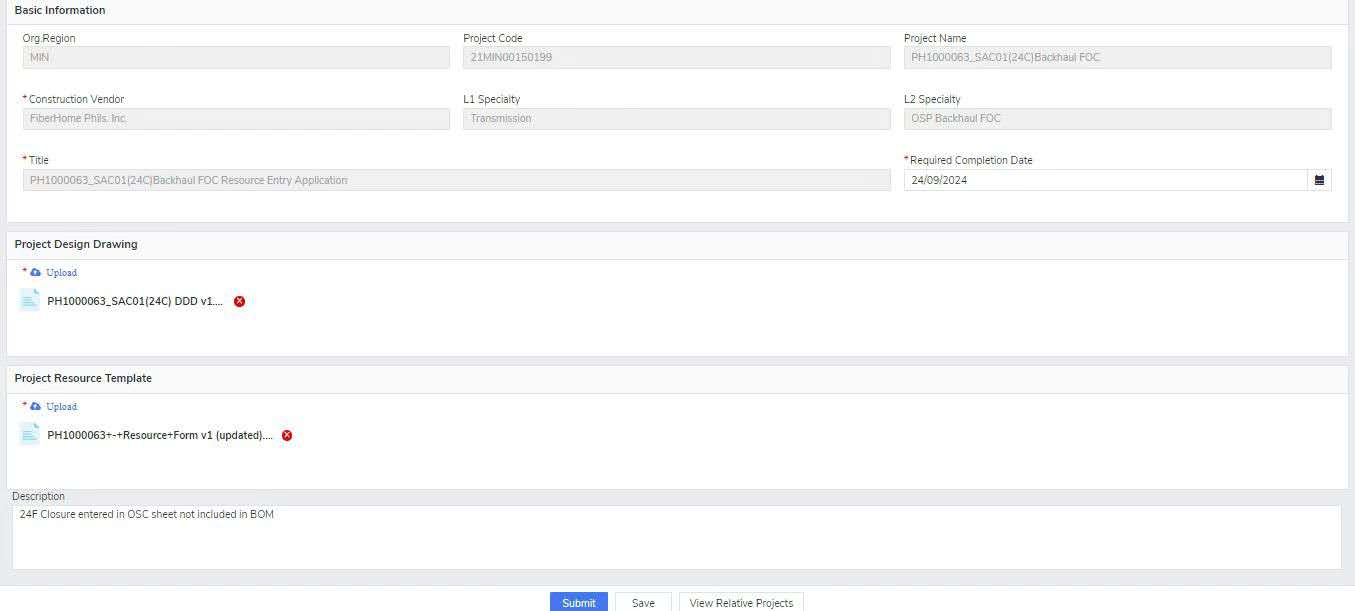Click the Project Name field
The height and width of the screenshot is (611, 1355).
pyautogui.click(x=1117, y=57)
